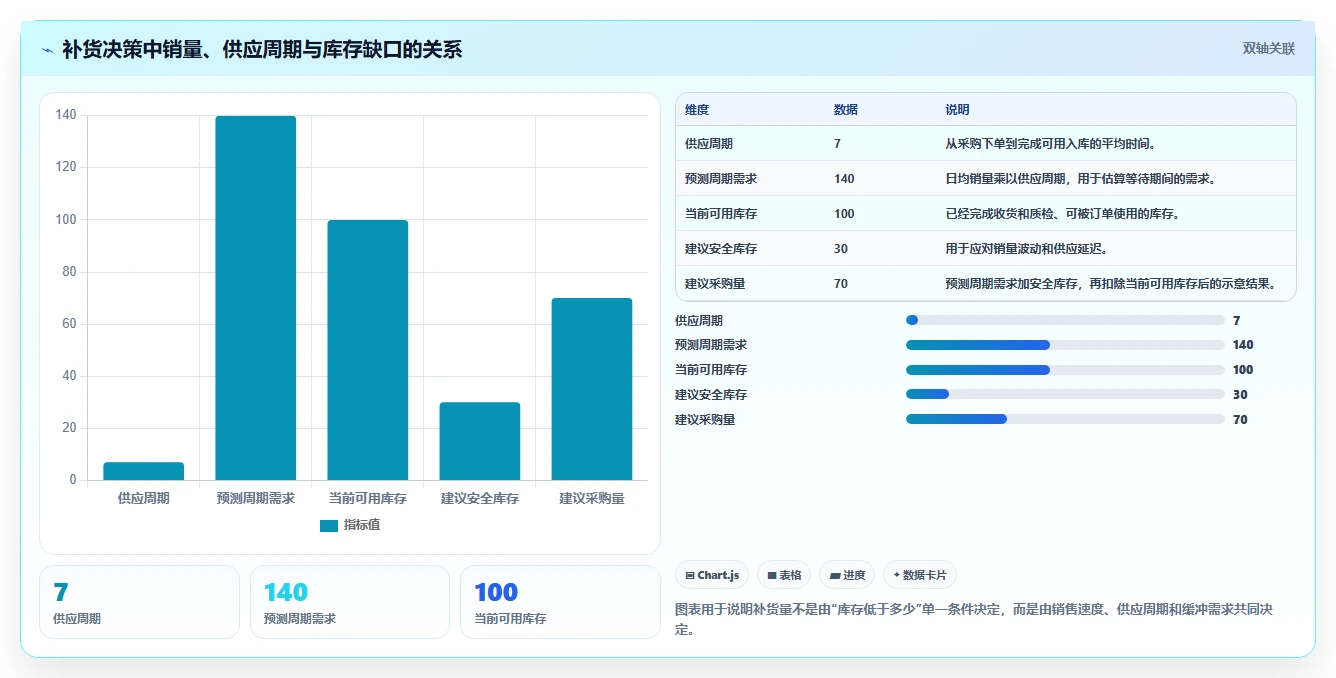Click the 当前可用库存 bar in chart
Image resolution: width=1336 pixels, height=678 pixels.
(x=368, y=350)
